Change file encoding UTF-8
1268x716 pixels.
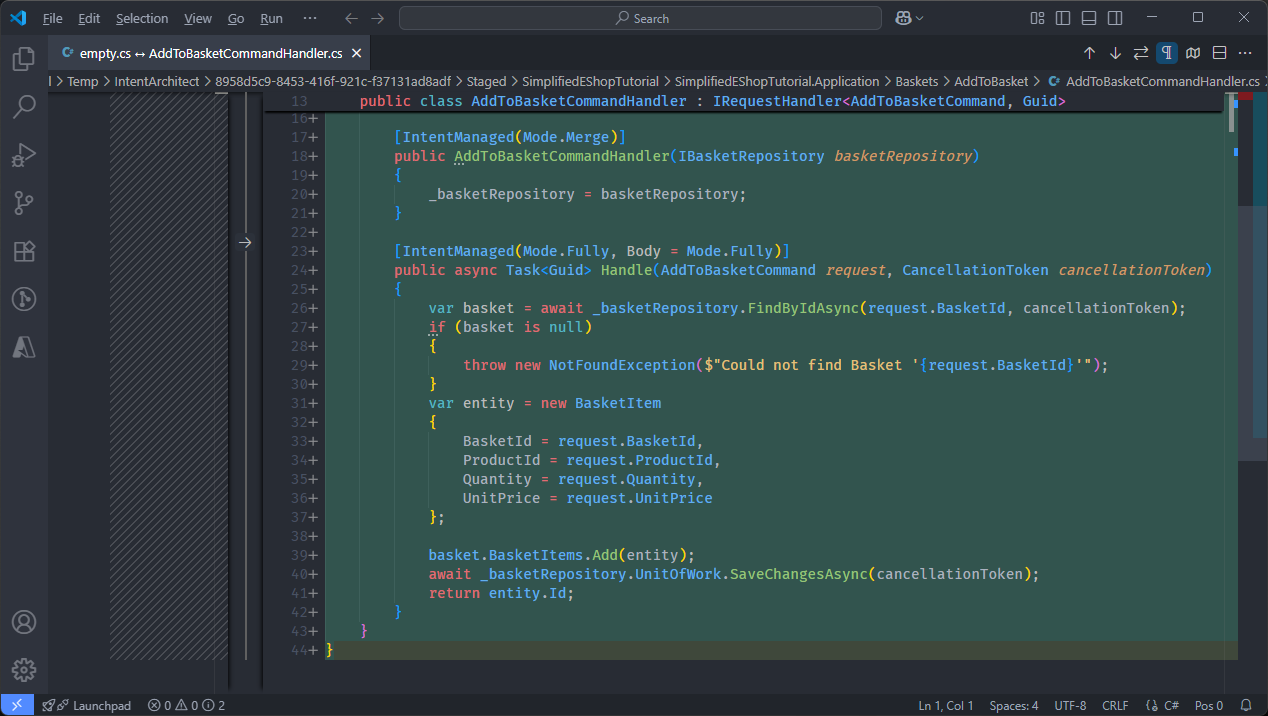[x=1070, y=705]
